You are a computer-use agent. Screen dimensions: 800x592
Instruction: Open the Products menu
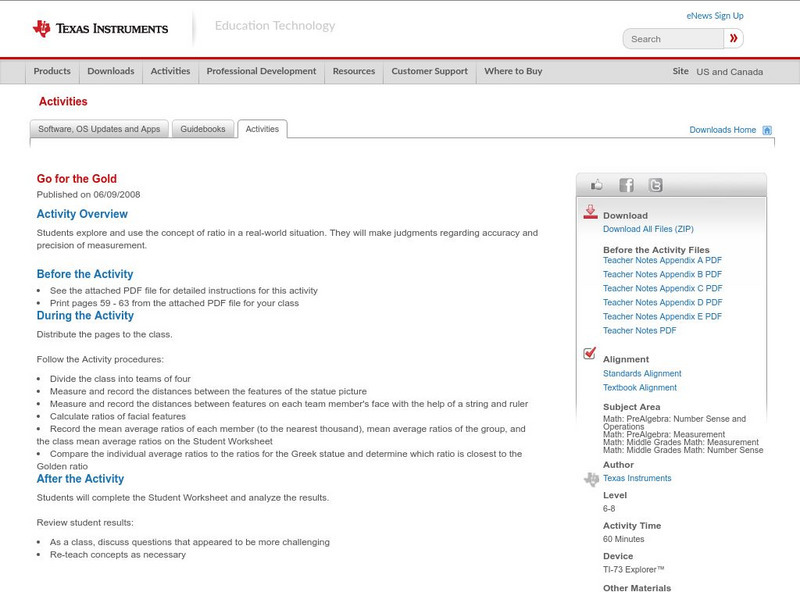[x=52, y=71]
